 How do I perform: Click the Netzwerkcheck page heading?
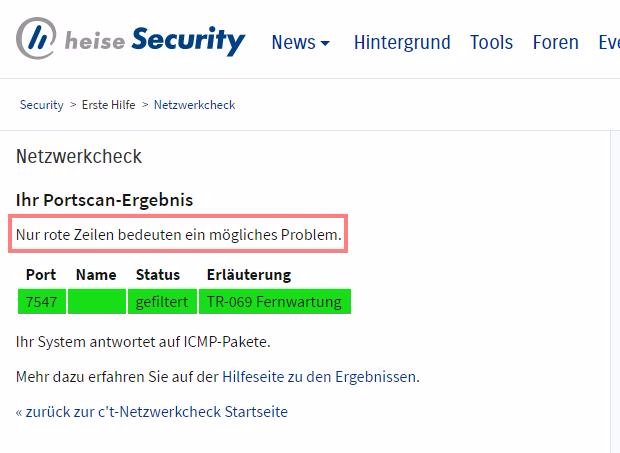[79, 157]
